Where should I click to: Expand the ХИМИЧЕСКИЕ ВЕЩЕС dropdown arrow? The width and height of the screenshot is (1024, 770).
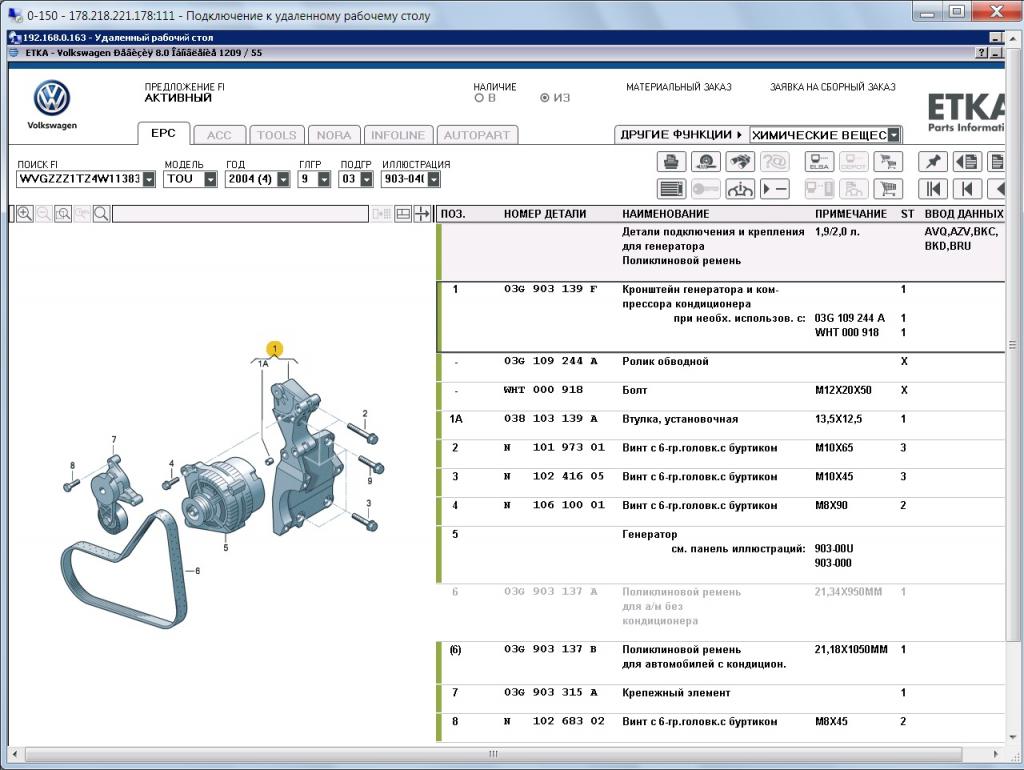(894, 135)
